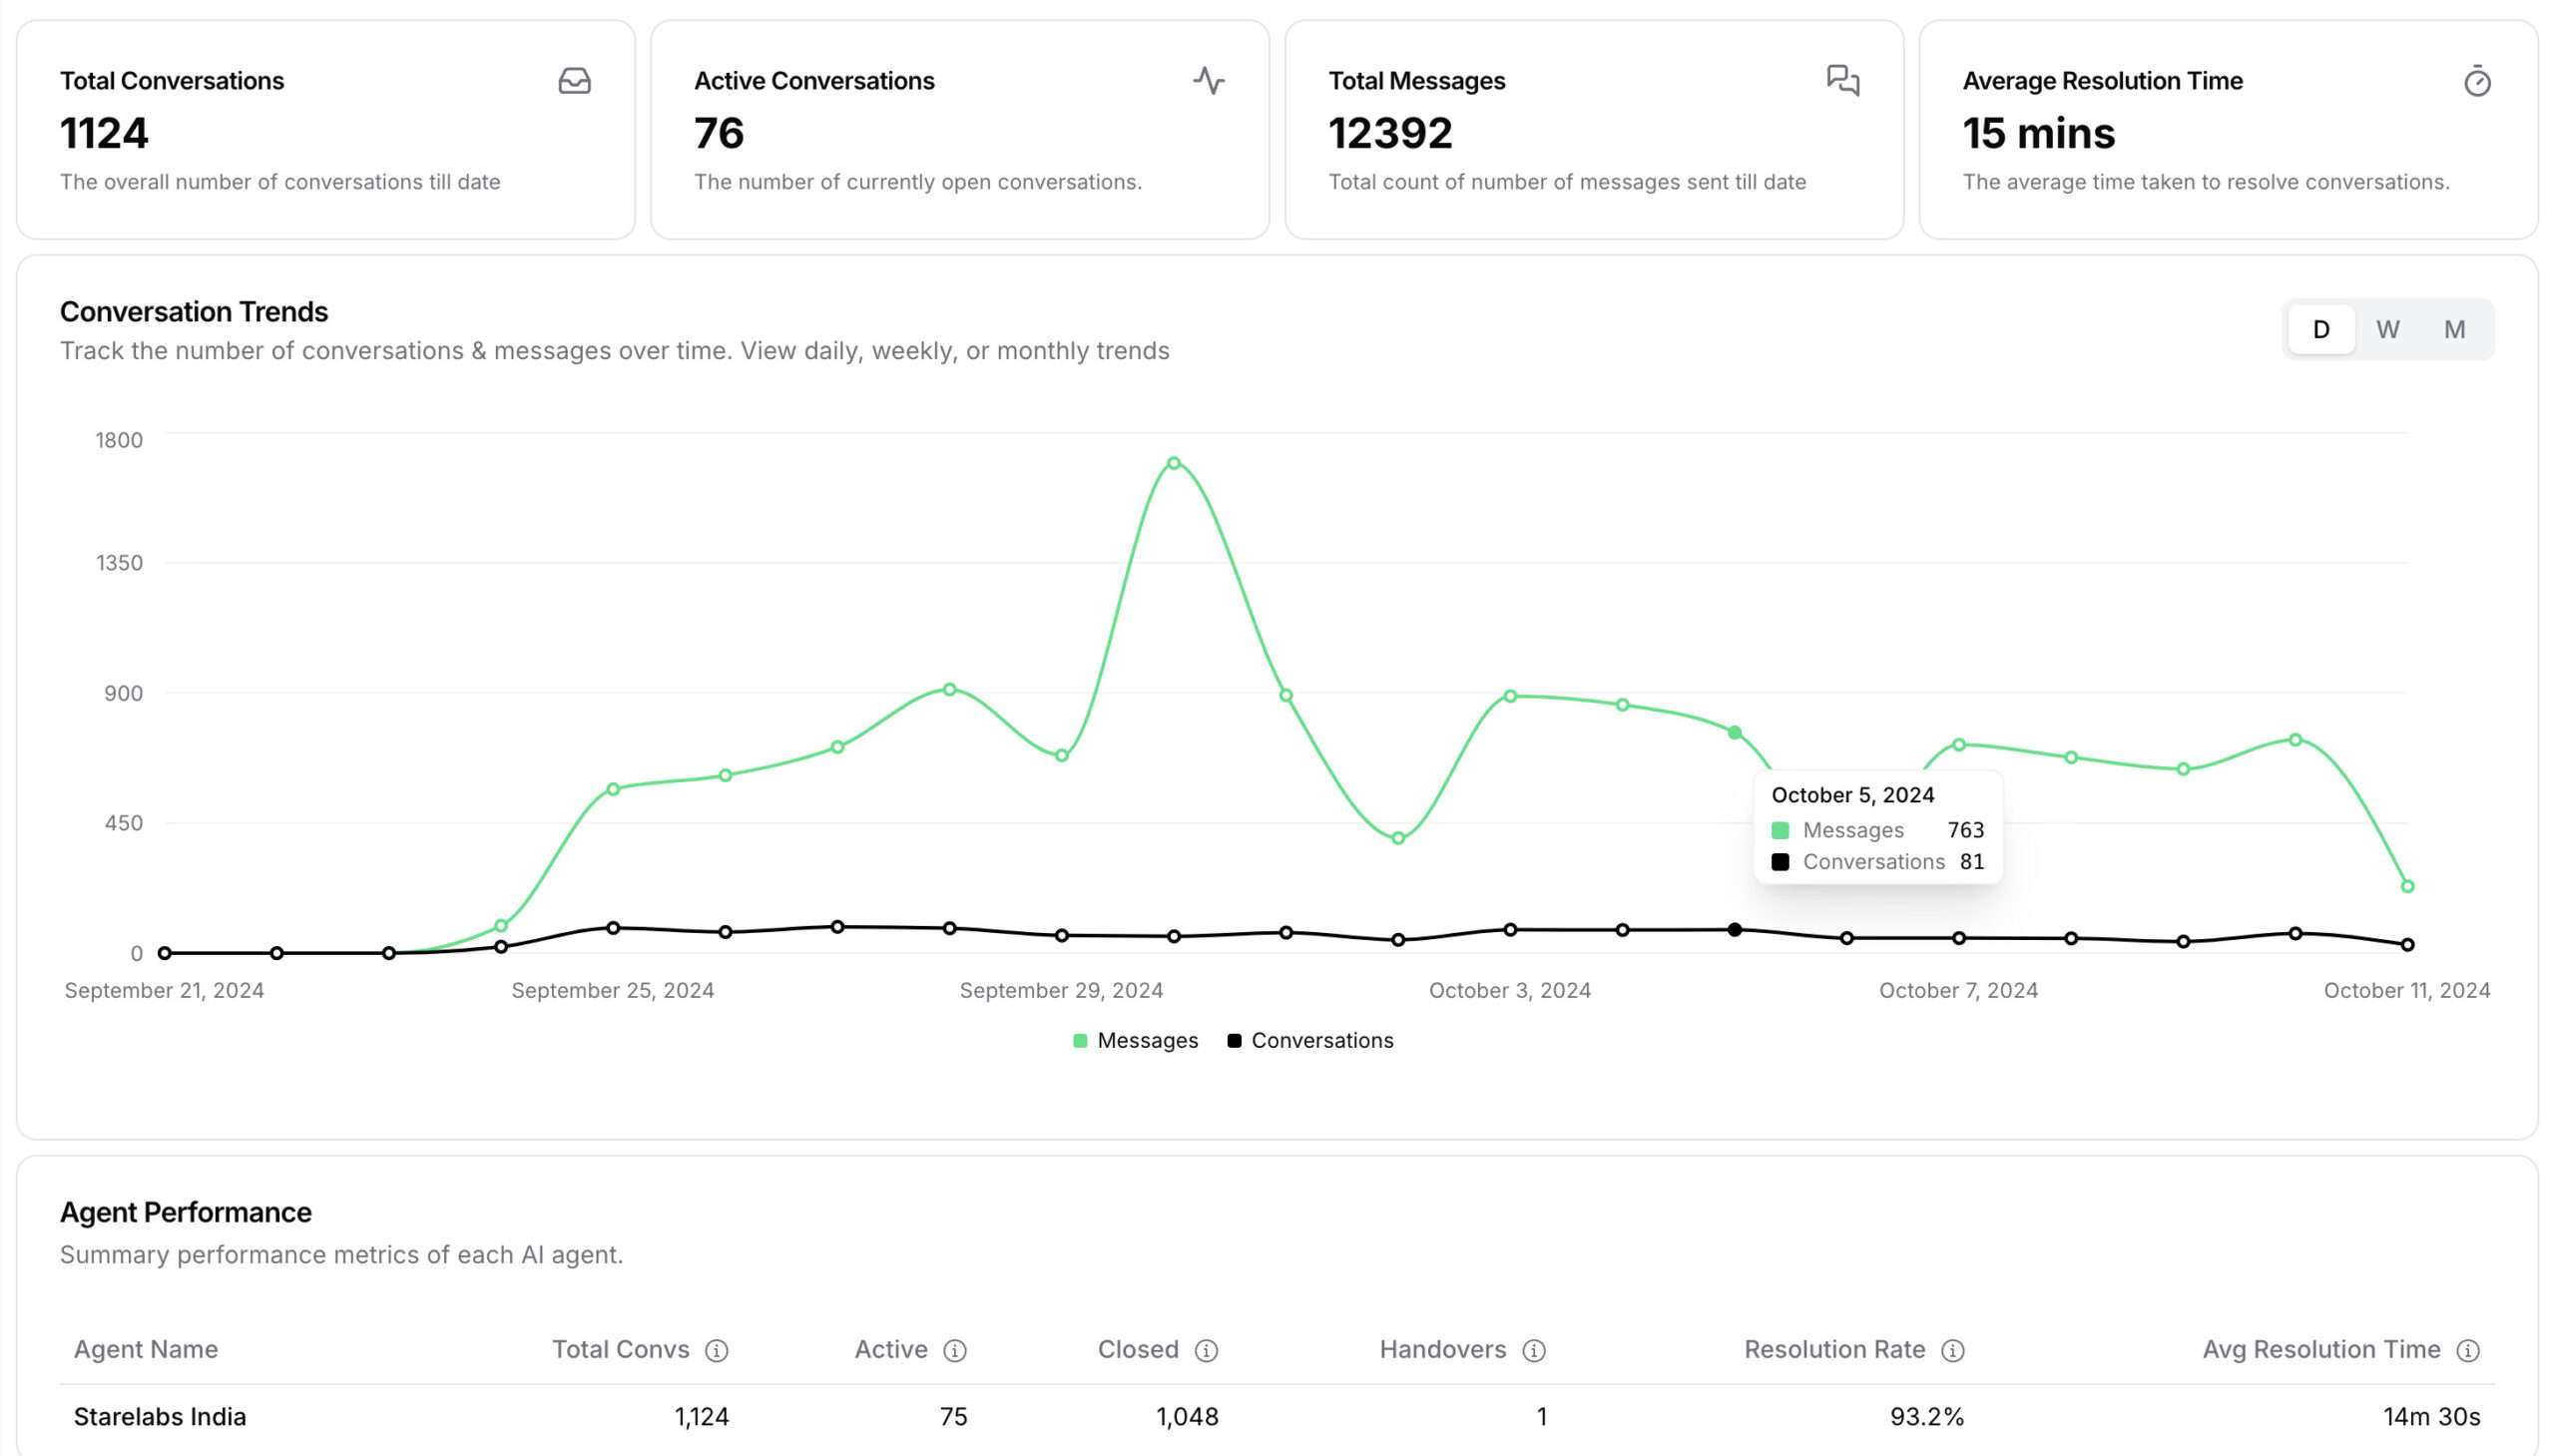The height and width of the screenshot is (1456, 2555).
Task: Click the stopwatch icon on Average Resolution Time card
Action: pos(2477,83)
